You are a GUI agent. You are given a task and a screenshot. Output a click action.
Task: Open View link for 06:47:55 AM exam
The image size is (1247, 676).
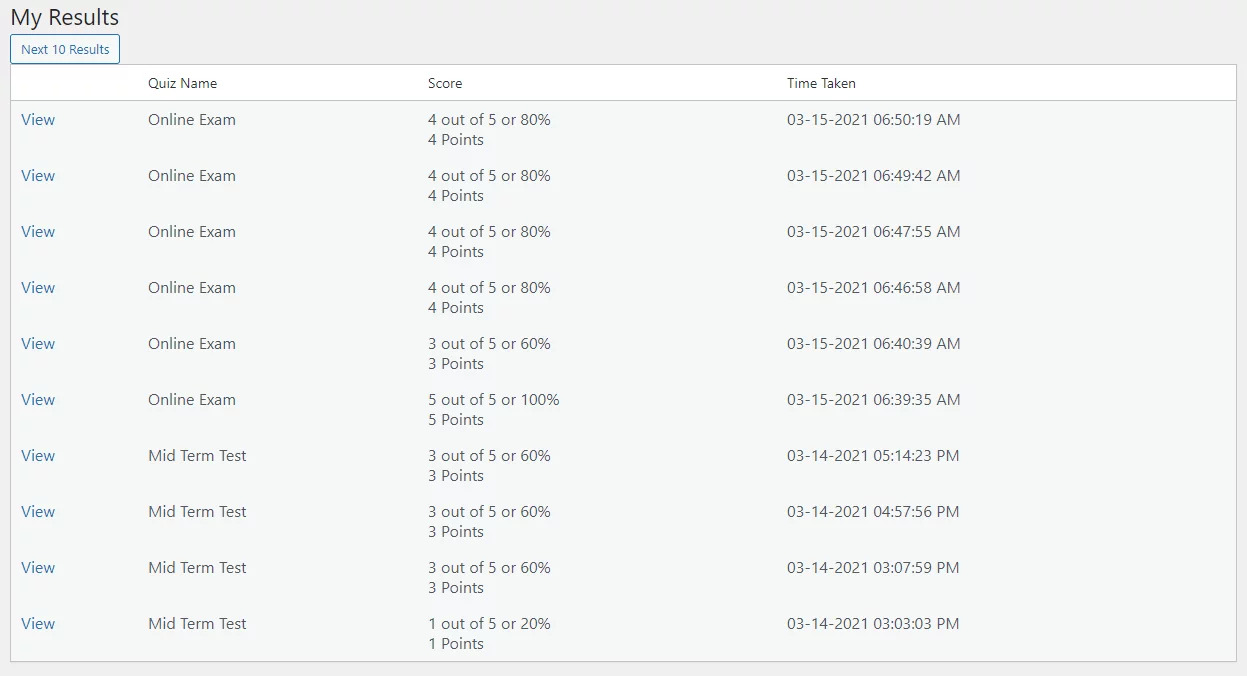point(38,232)
